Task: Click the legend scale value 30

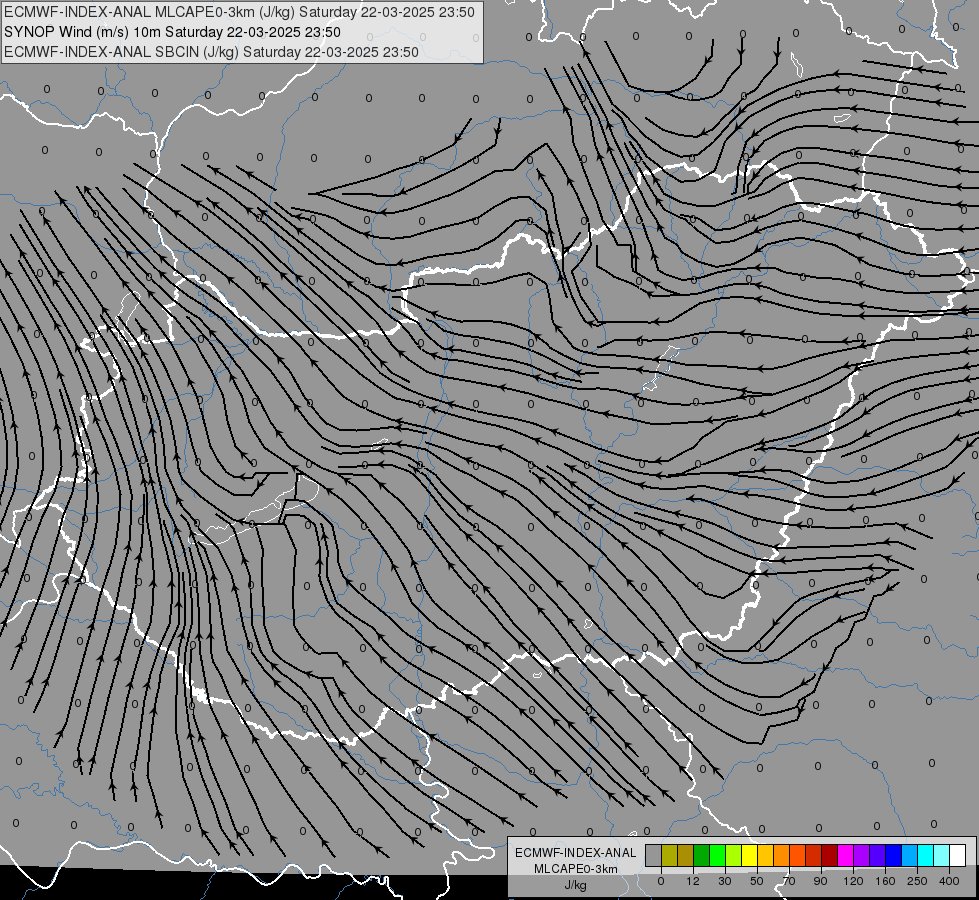Action: pyautogui.click(x=725, y=881)
